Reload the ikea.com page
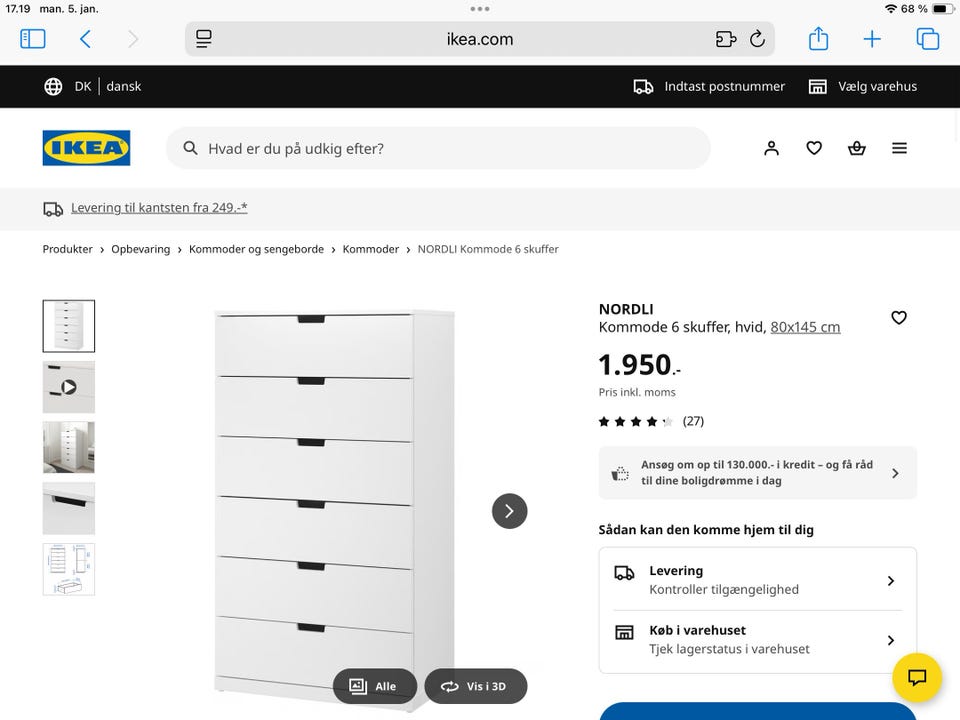The image size is (960, 720). [x=757, y=39]
